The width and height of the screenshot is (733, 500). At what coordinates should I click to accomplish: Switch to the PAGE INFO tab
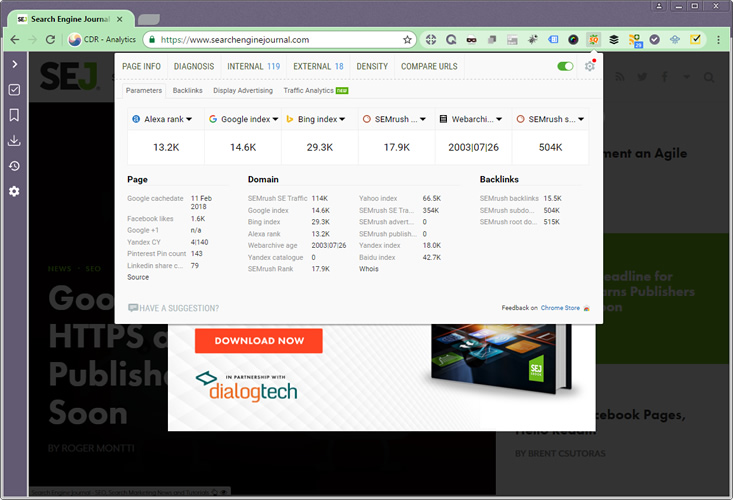(x=141, y=66)
